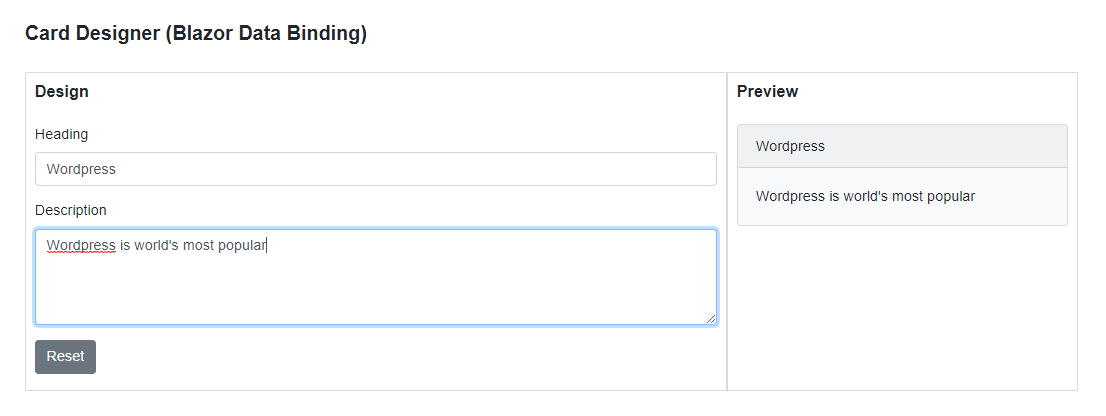The height and width of the screenshot is (416, 1106).
Task: Click the Preview section heading
Action: (x=767, y=92)
